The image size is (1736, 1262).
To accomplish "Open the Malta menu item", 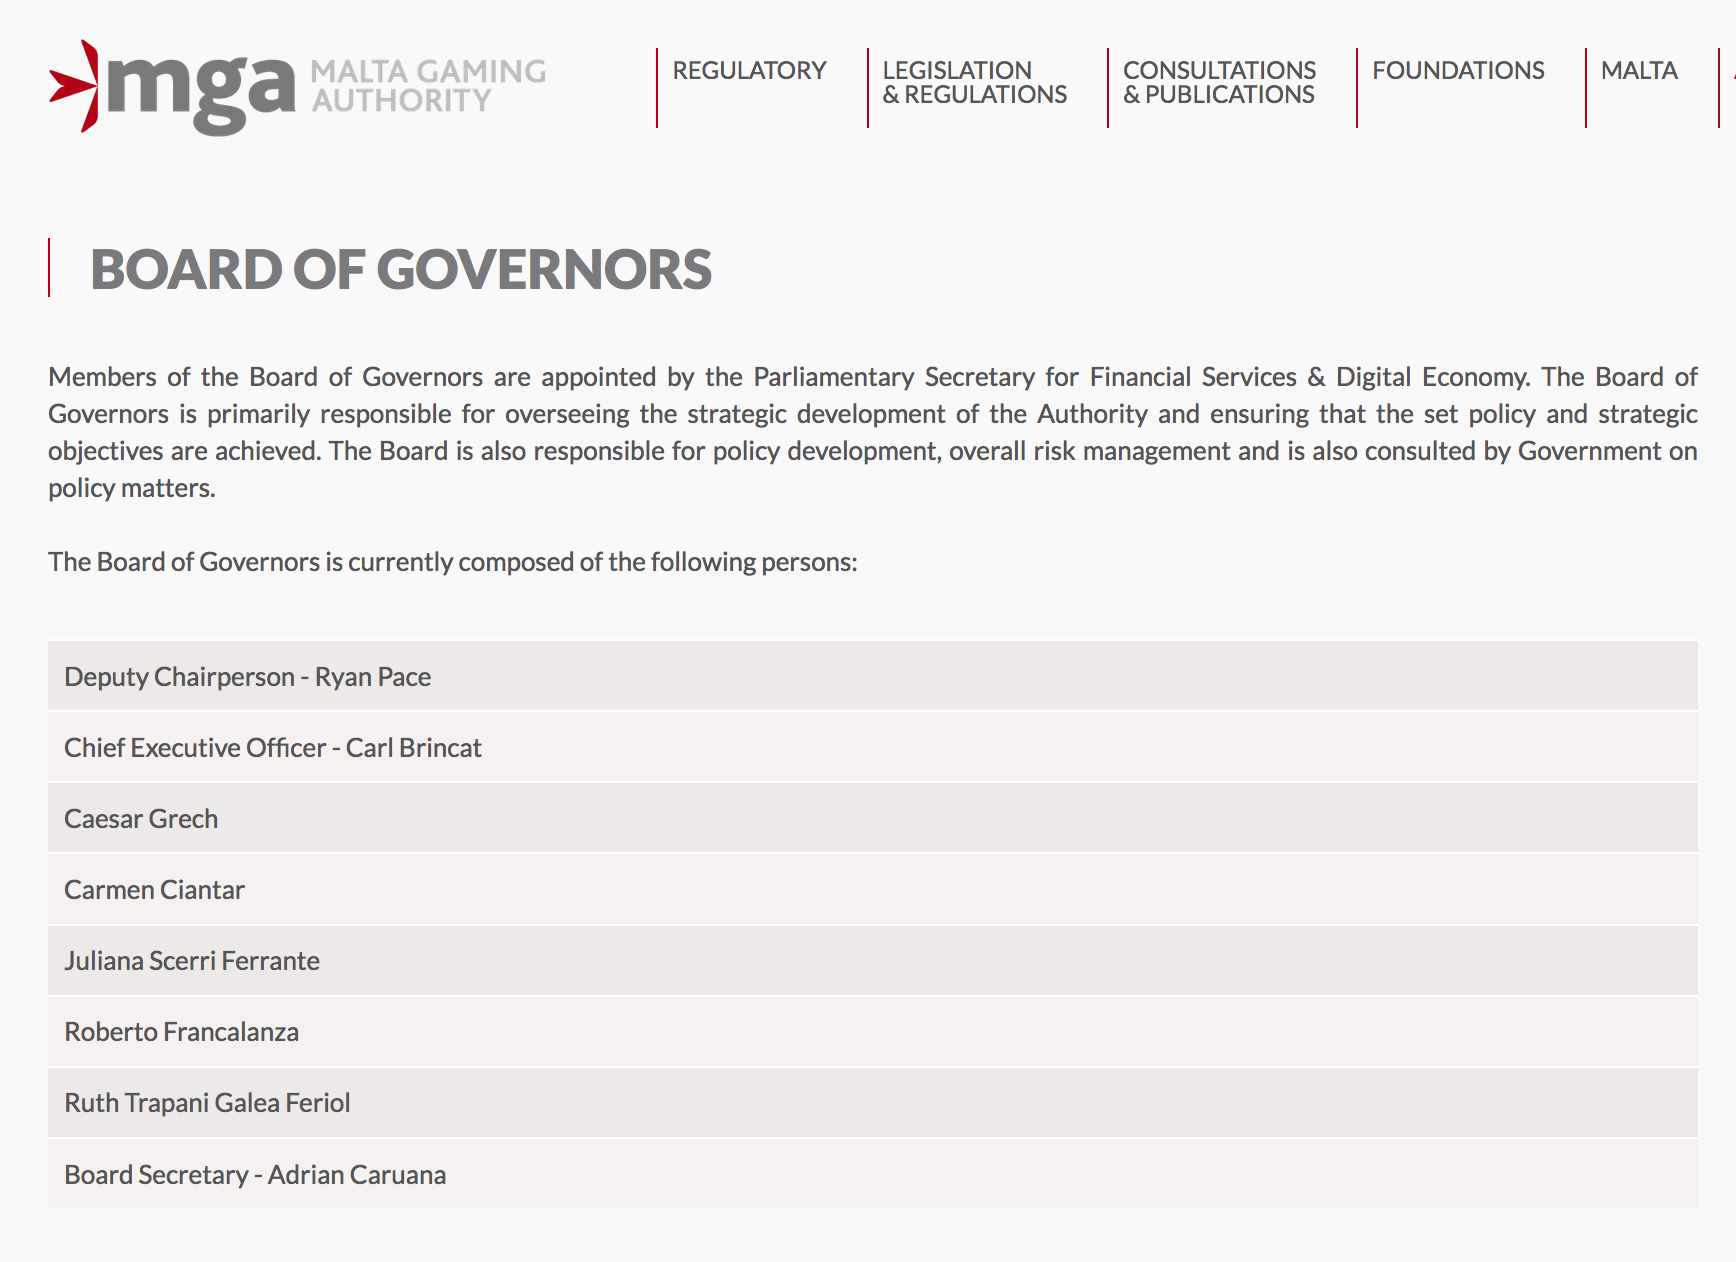I will (x=1638, y=71).
